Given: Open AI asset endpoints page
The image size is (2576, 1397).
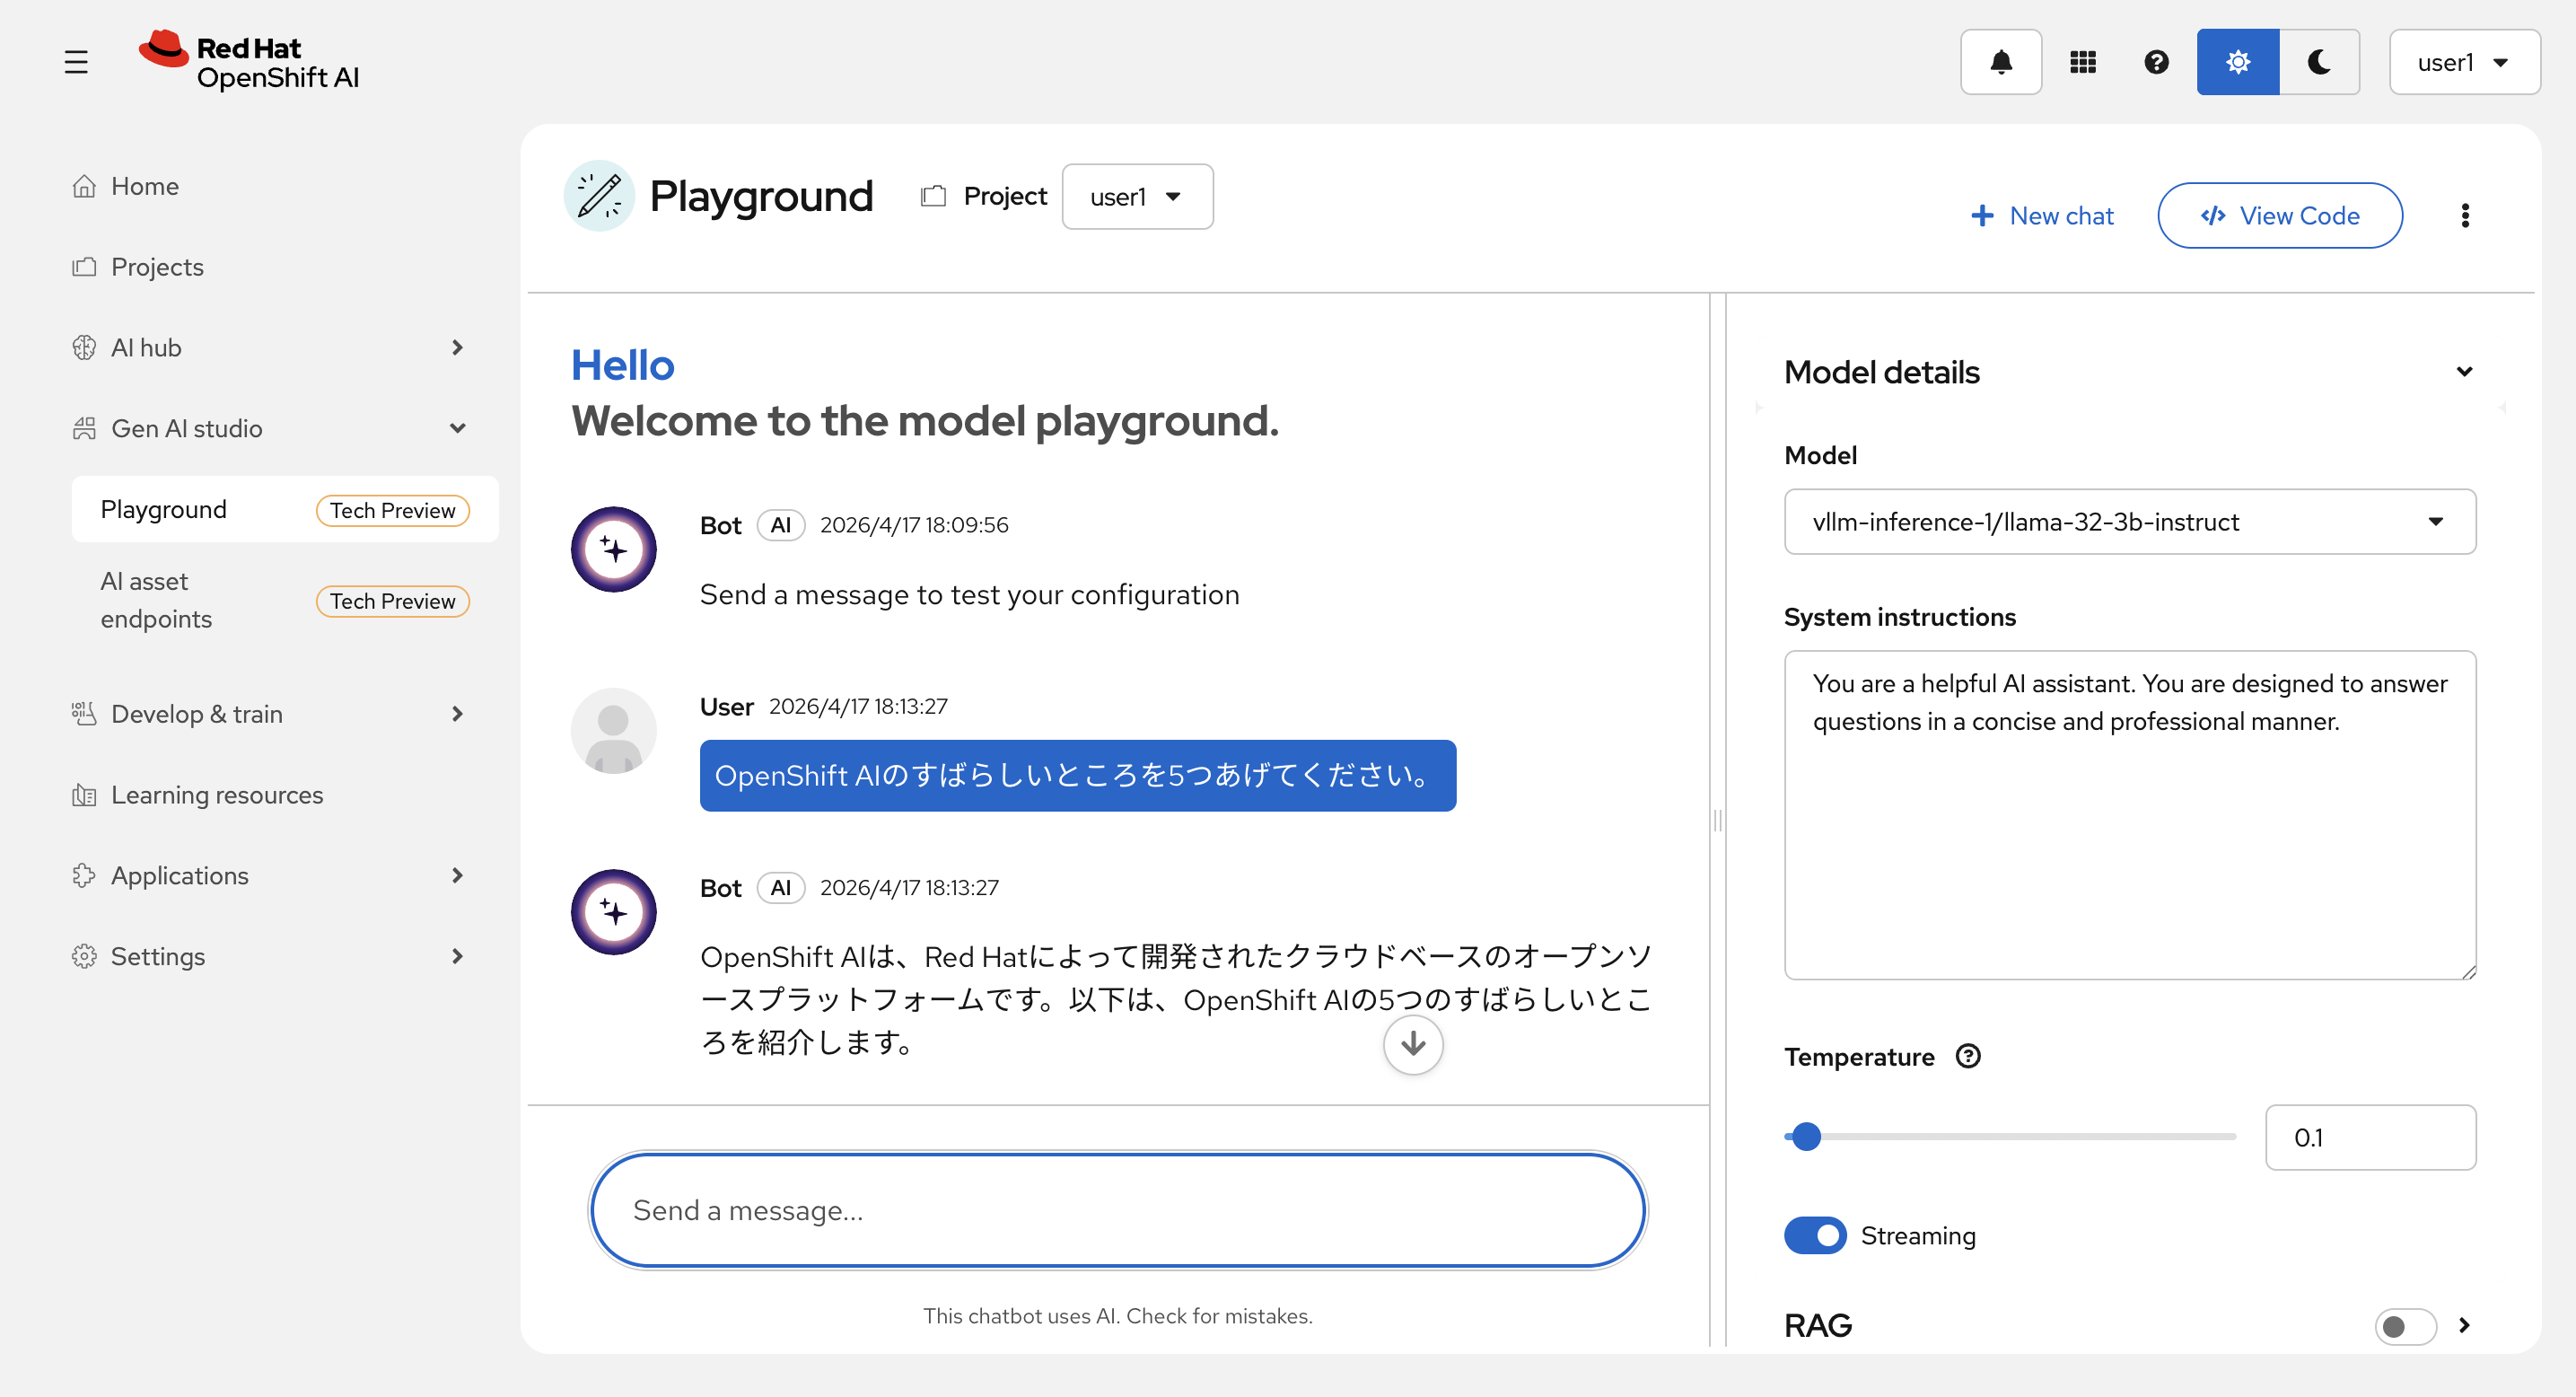Looking at the screenshot, I should point(156,600).
